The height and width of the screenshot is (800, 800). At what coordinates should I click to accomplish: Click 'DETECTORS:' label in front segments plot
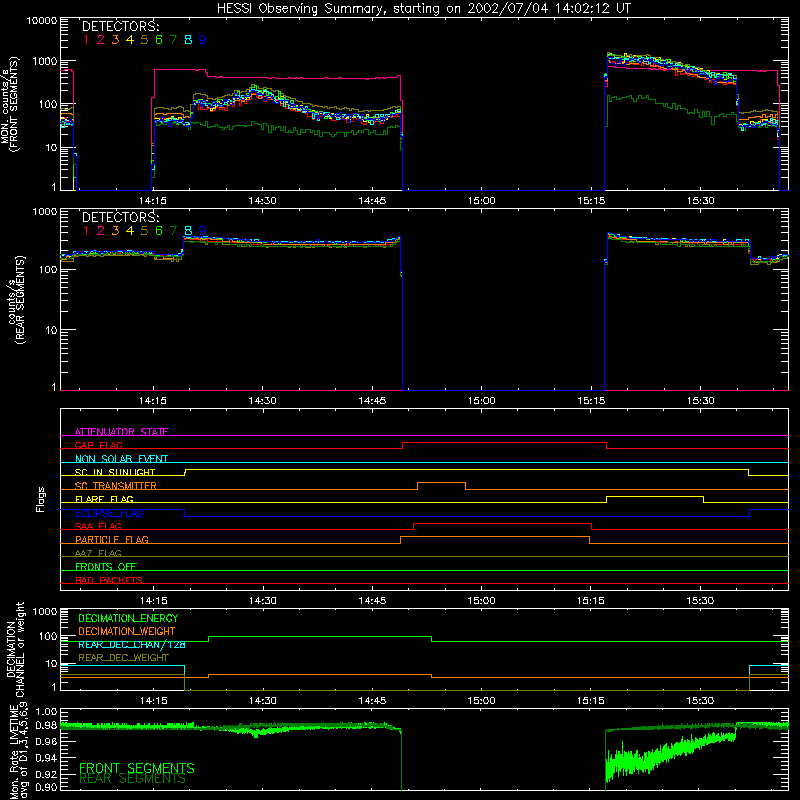(120, 27)
